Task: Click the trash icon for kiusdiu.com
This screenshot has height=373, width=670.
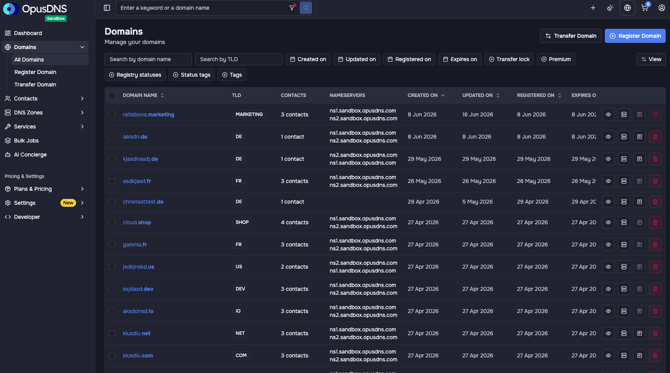Action: click(x=655, y=355)
